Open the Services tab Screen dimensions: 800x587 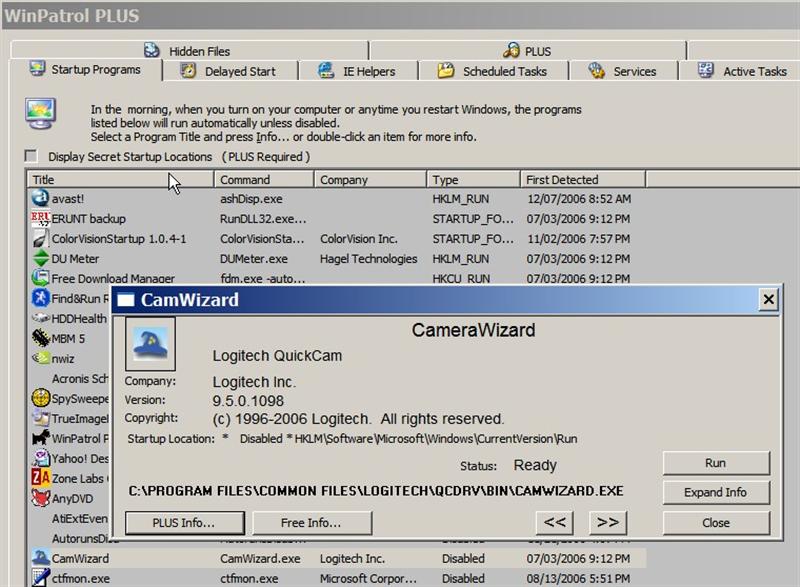tap(622, 71)
